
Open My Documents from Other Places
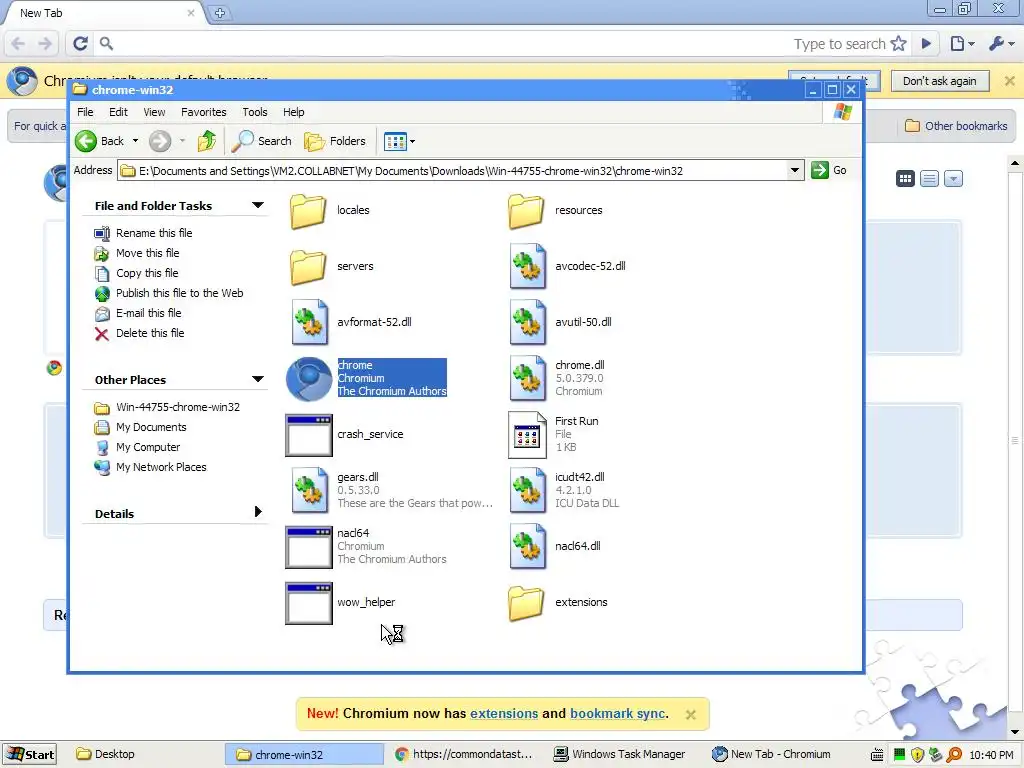151,427
